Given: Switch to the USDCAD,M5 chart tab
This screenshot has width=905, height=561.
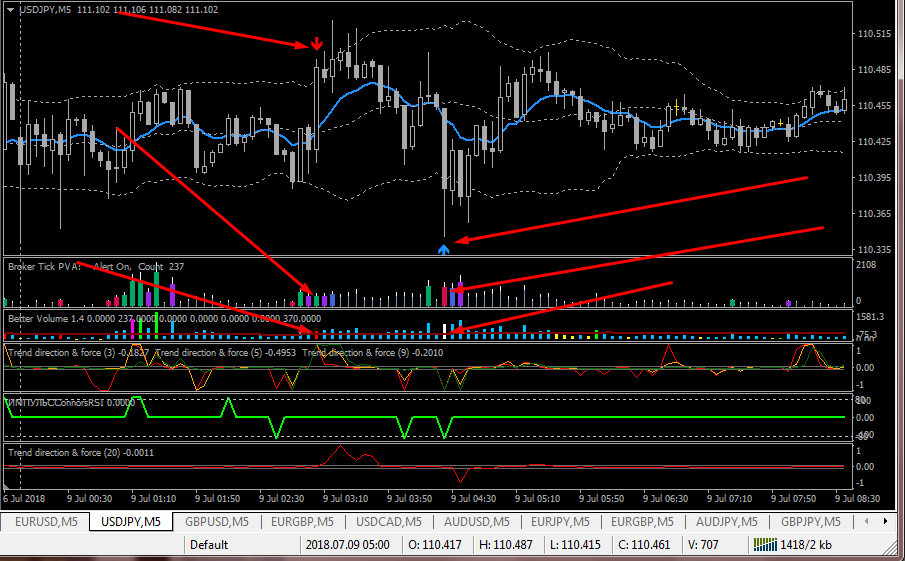Looking at the screenshot, I should click(388, 522).
